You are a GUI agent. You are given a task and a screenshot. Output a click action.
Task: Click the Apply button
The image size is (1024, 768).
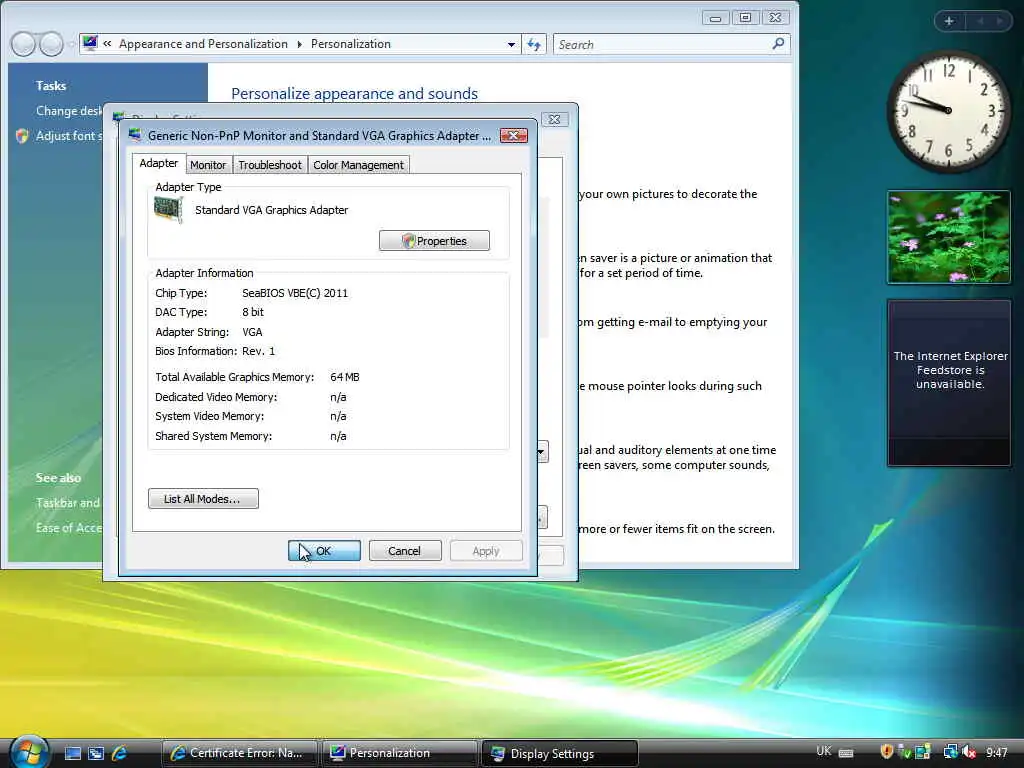tap(486, 551)
